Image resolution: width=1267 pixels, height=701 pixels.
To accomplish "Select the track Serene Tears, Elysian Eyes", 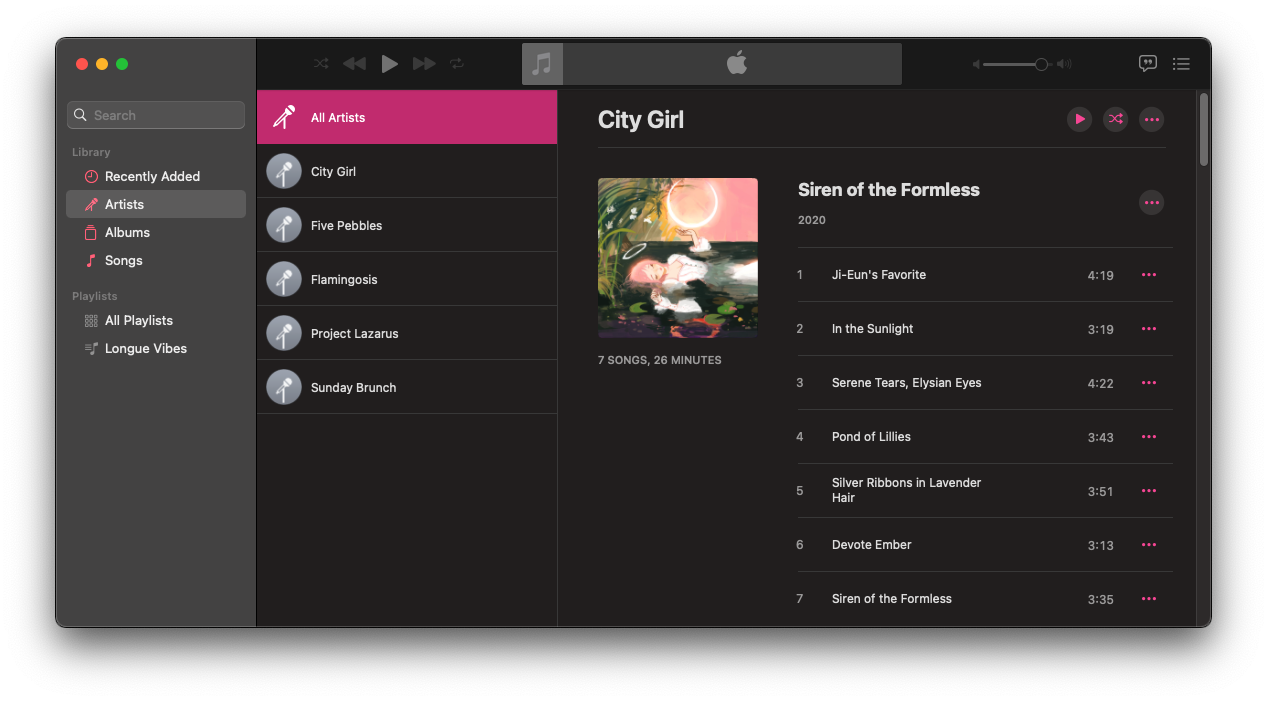I will [x=985, y=383].
